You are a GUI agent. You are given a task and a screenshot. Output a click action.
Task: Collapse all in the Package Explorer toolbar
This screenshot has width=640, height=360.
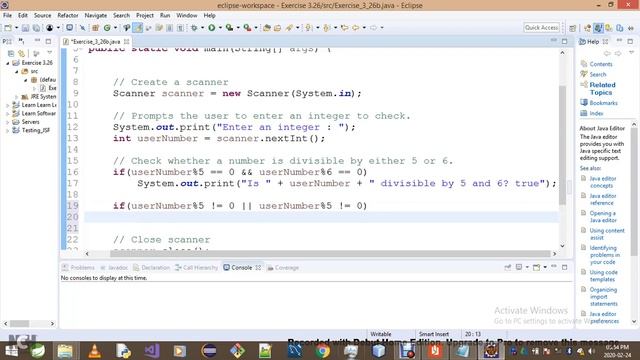[x=11, y=53]
